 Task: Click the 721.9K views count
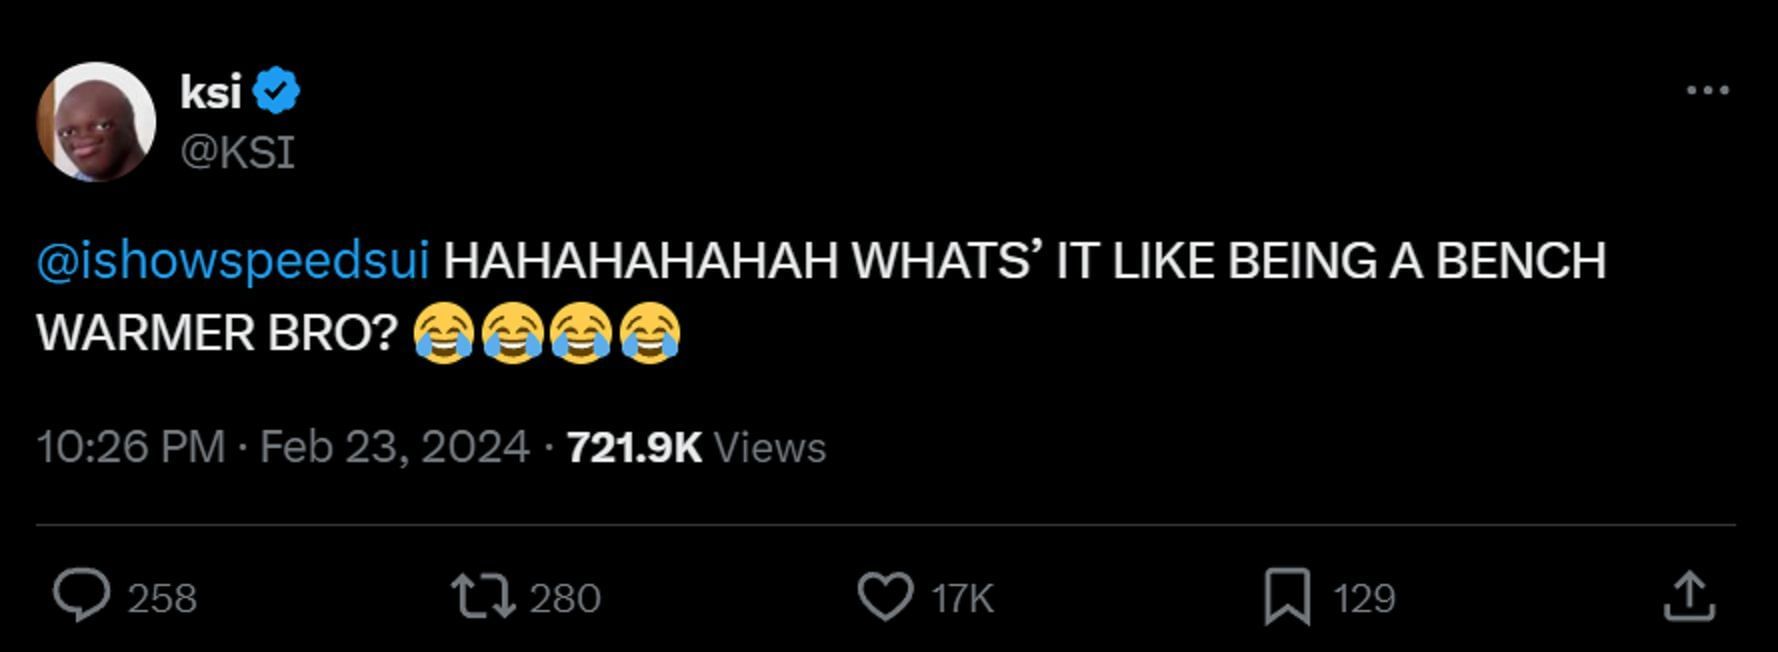(634, 447)
